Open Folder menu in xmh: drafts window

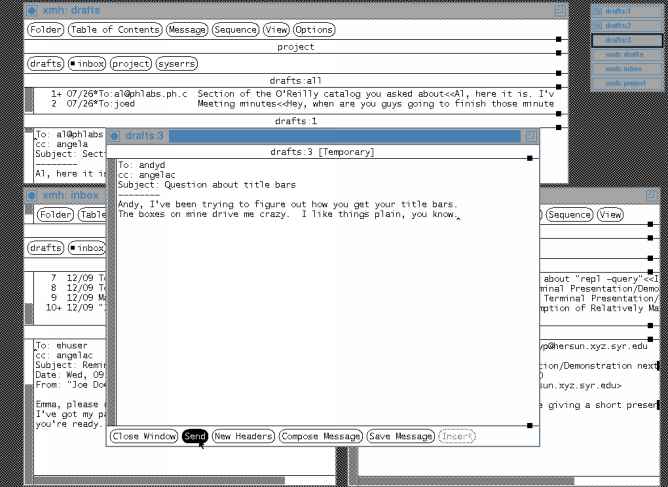(45, 30)
